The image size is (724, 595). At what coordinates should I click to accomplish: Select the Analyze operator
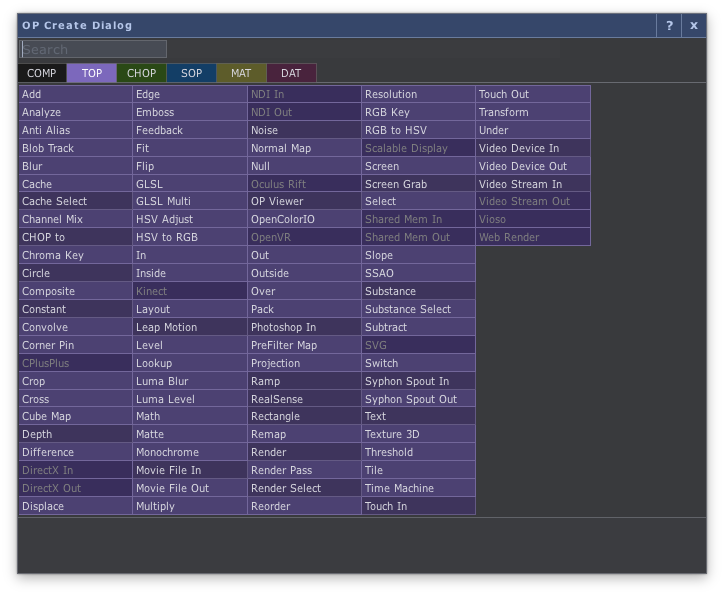pyautogui.click(x=76, y=112)
